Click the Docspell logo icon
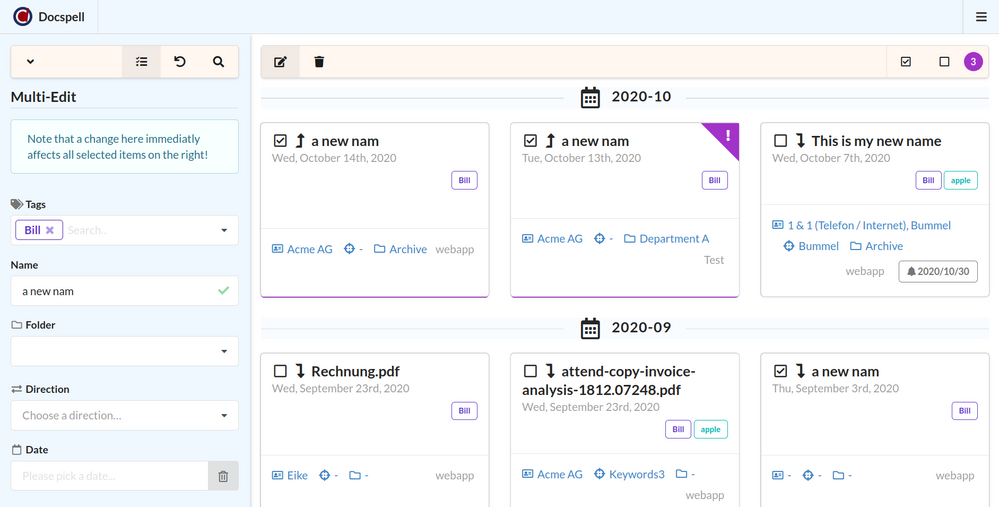The image size is (999, 507). 22,17
